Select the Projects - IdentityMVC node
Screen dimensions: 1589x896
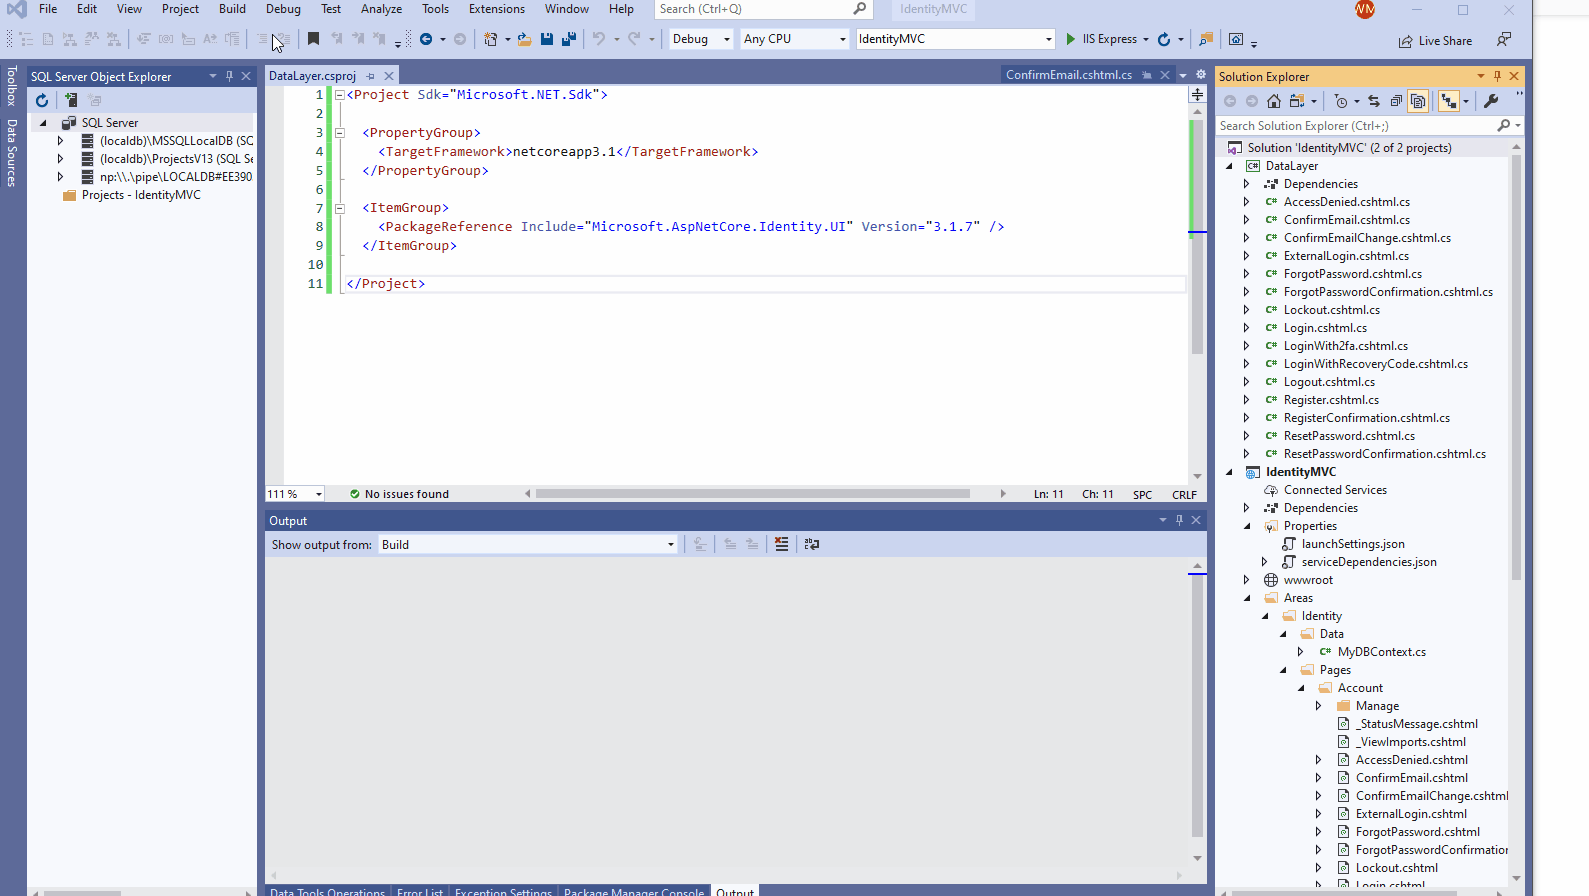(141, 195)
